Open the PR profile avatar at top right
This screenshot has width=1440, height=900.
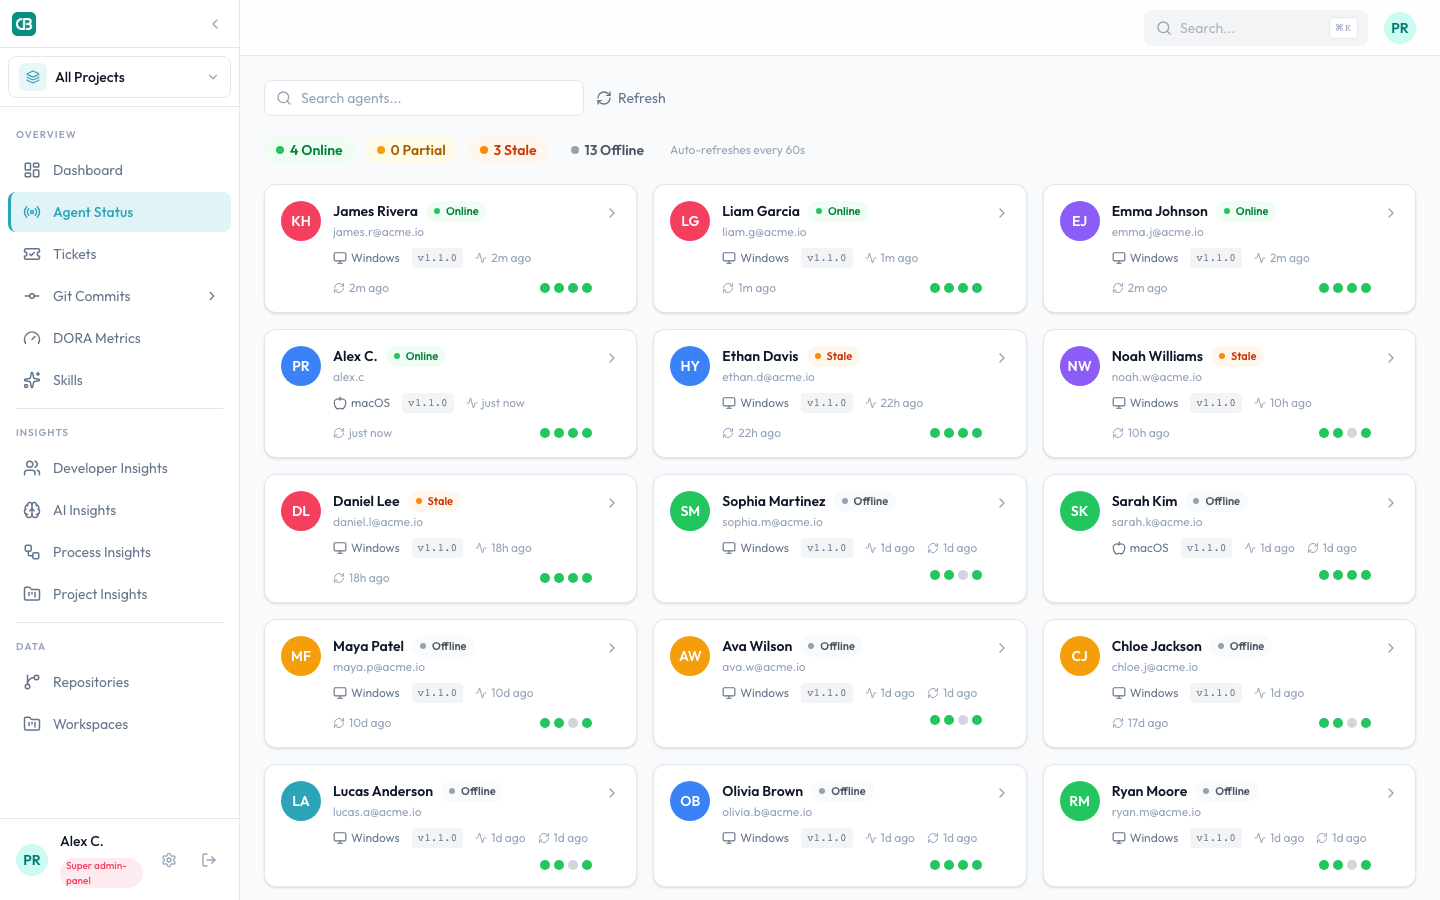(1400, 28)
